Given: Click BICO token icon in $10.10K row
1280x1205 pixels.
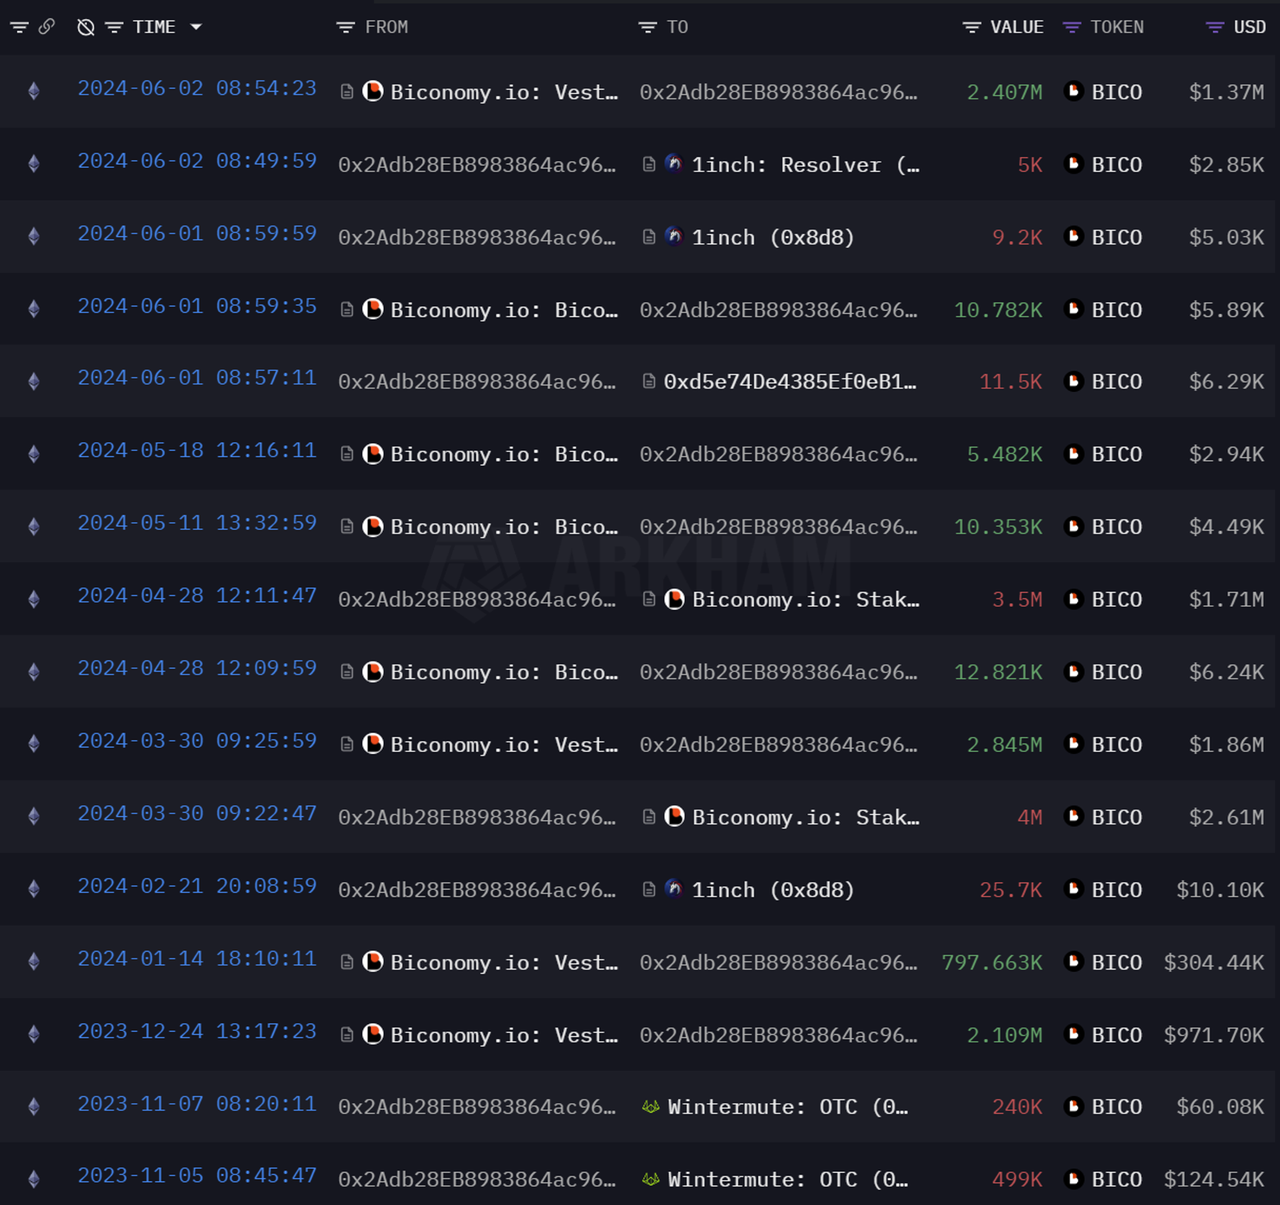Looking at the screenshot, I should click(x=1074, y=889).
